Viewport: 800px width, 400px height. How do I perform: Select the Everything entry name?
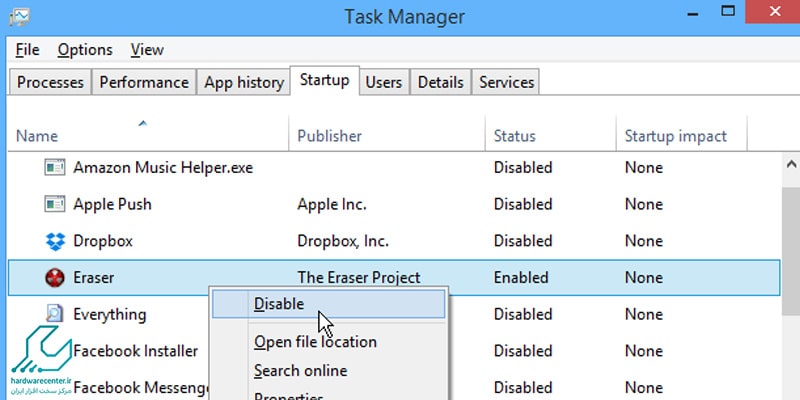(110, 314)
